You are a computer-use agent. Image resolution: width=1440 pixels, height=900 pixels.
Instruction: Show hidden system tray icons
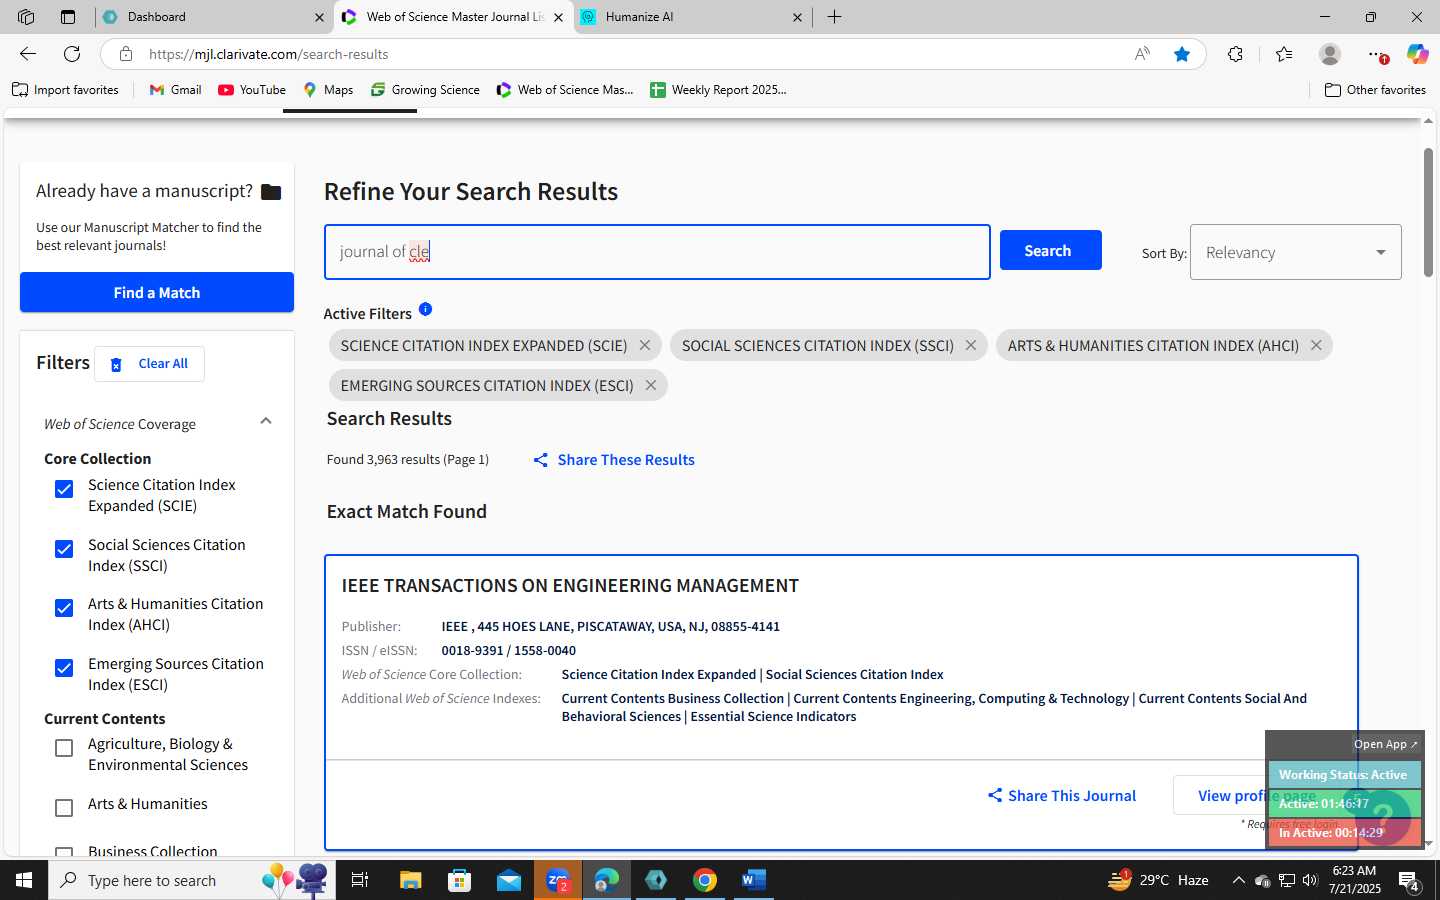tap(1238, 880)
